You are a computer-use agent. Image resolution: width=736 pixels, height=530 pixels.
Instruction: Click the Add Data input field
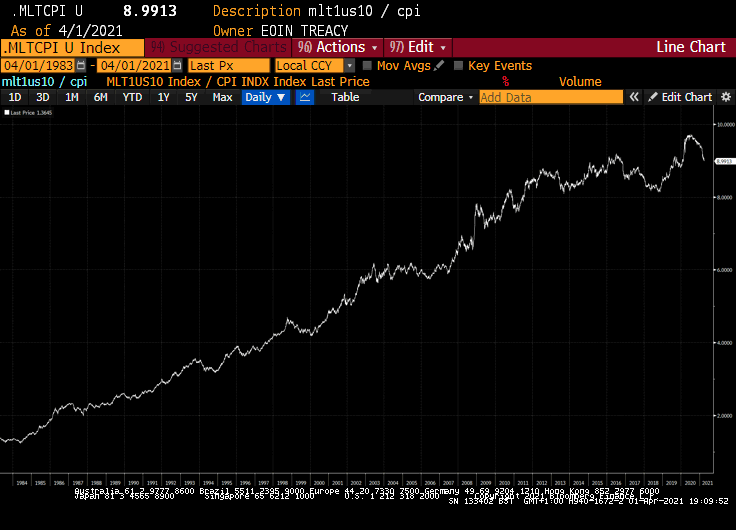click(551, 97)
